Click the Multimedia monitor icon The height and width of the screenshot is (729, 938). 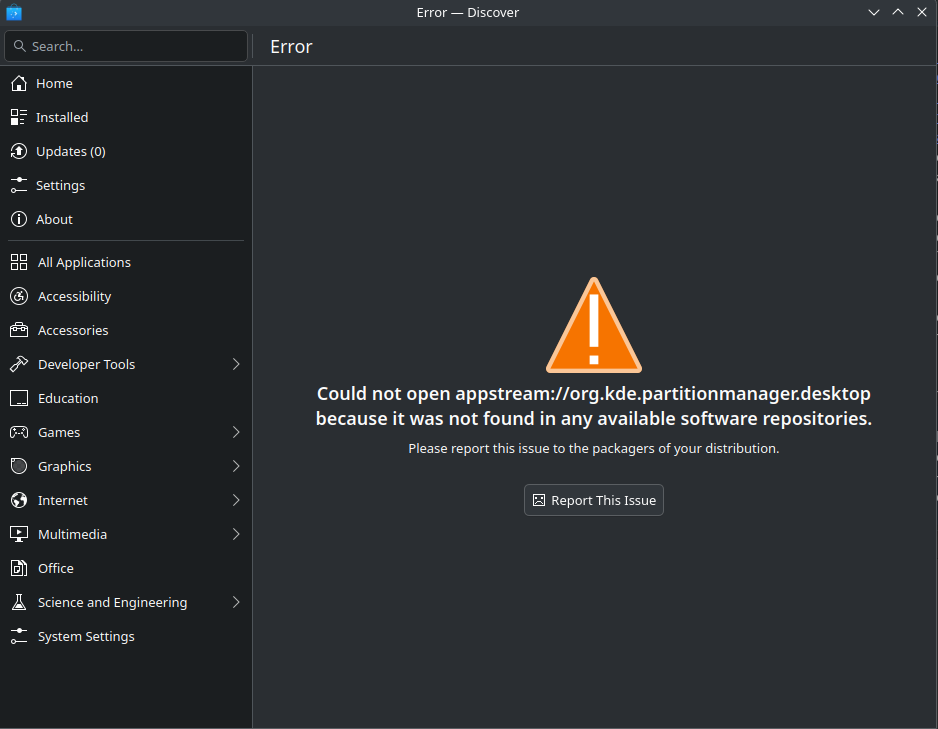click(x=19, y=535)
